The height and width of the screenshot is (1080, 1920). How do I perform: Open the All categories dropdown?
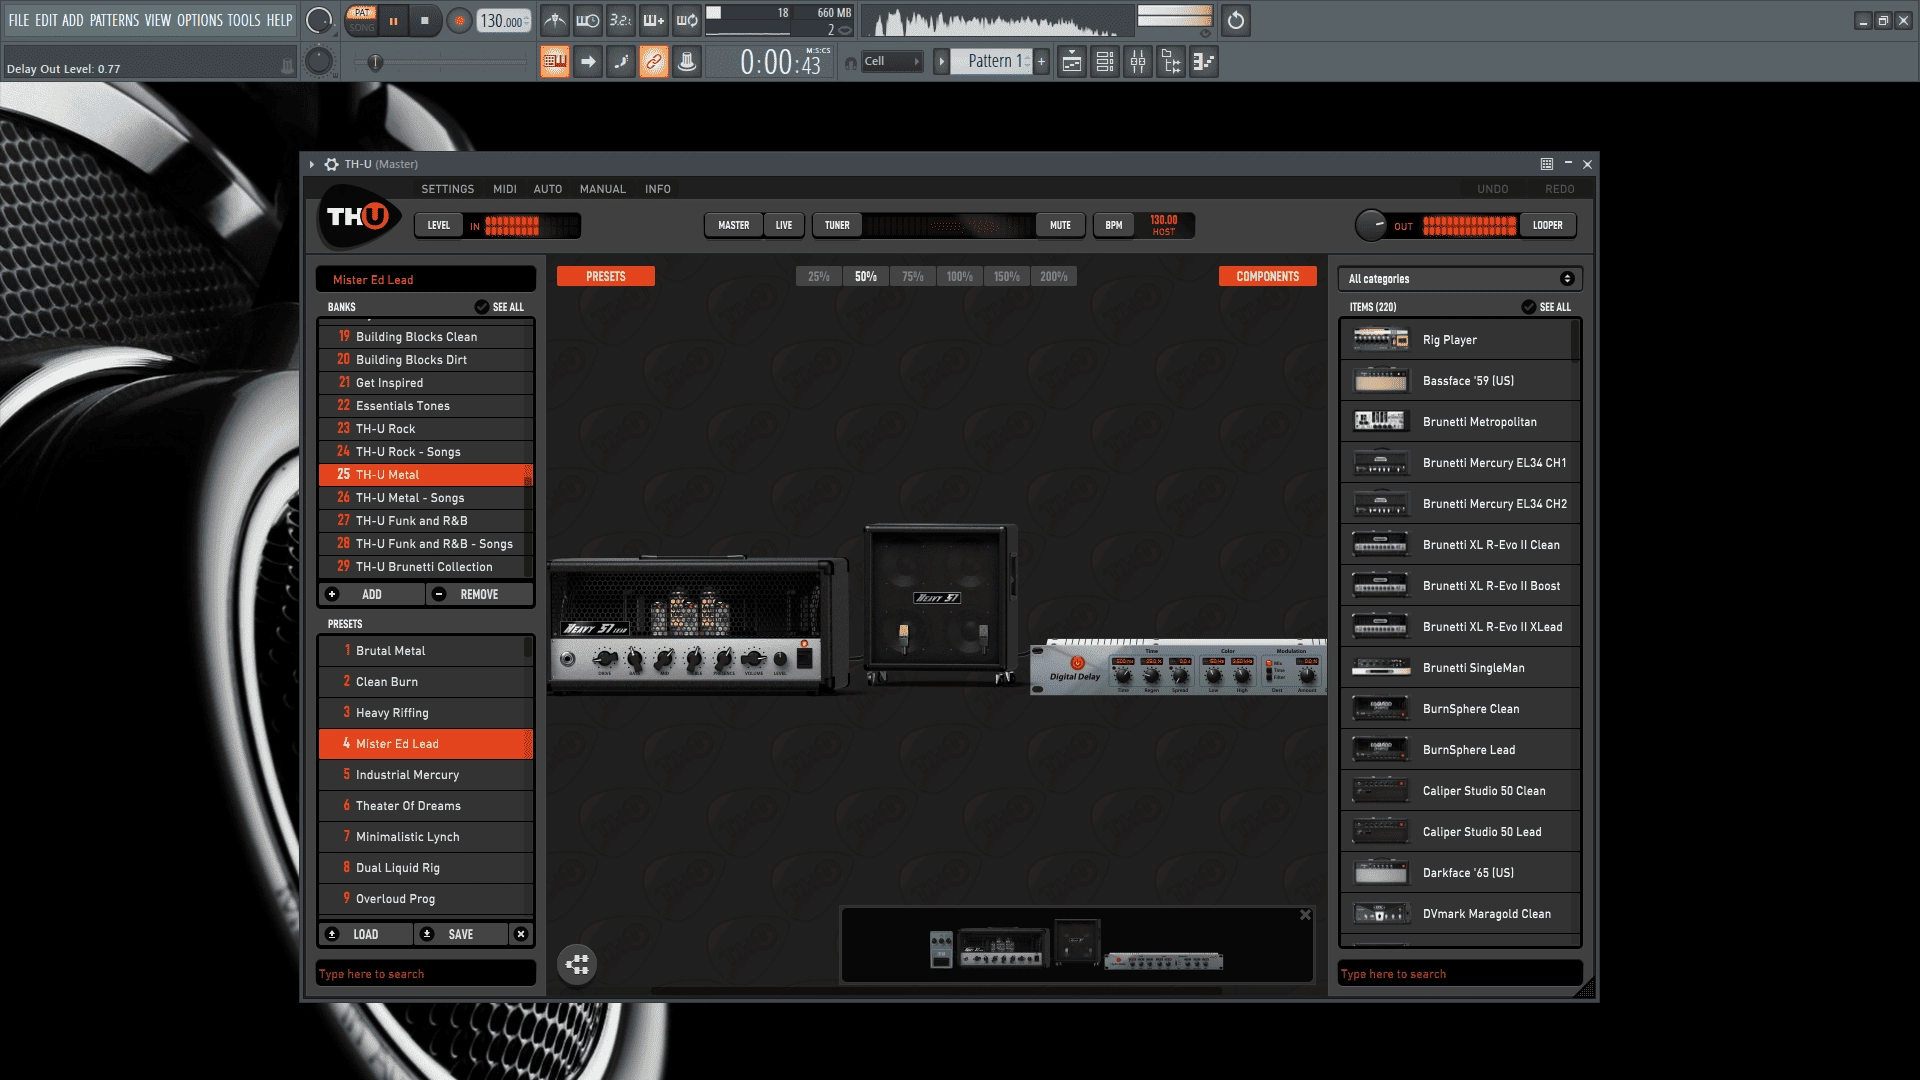pos(1460,279)
